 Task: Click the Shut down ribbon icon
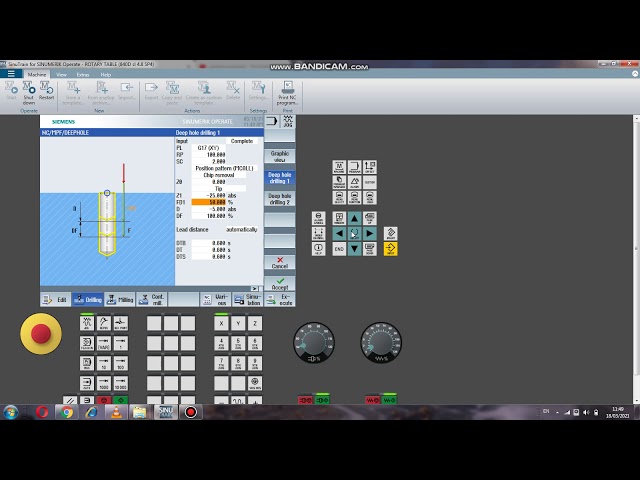point(28,92)
